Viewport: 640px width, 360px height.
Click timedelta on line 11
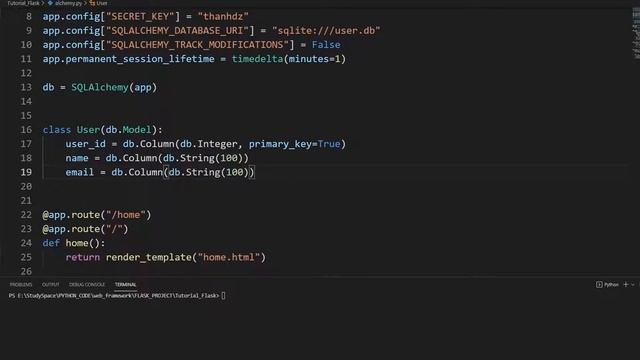tap(257, 59)
